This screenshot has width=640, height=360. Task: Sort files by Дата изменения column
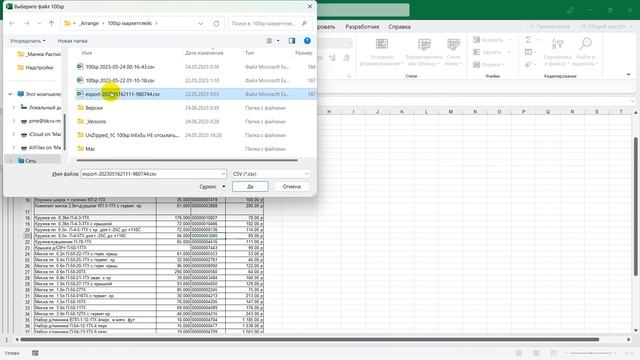click(x=204, y=53)
